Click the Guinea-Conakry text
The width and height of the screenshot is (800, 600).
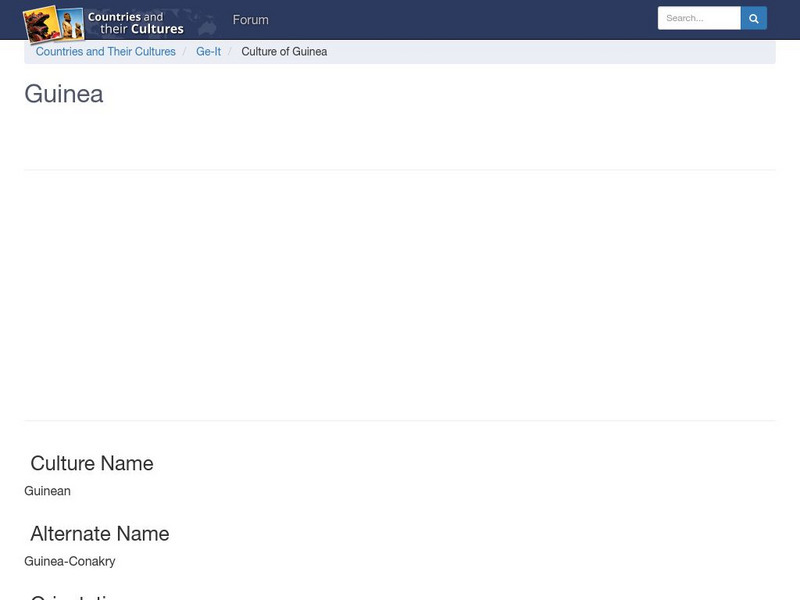[x=69, y=561]
